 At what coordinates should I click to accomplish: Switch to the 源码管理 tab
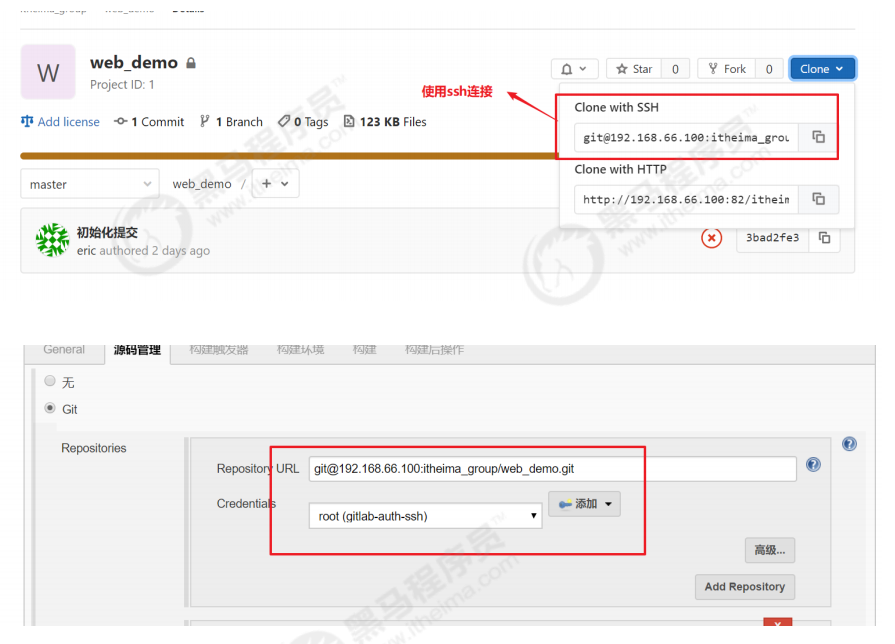[137, 350]
